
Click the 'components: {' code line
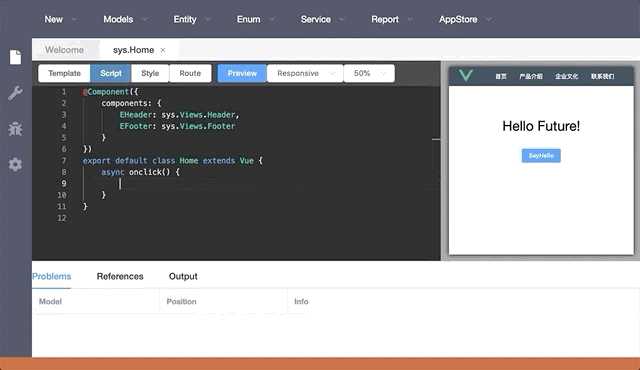click(x=131, y=103)
